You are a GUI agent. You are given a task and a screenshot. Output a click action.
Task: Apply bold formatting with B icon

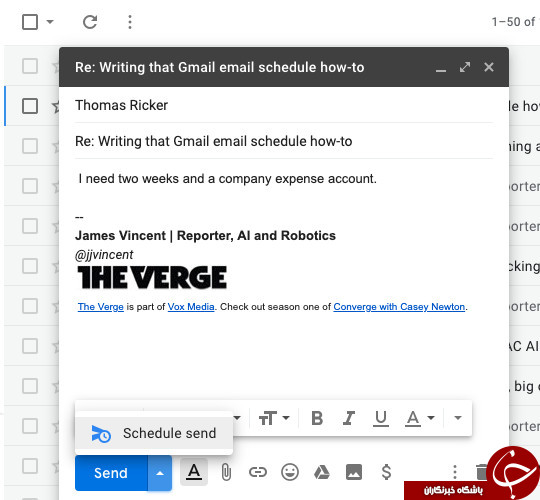tap(317, 418)
